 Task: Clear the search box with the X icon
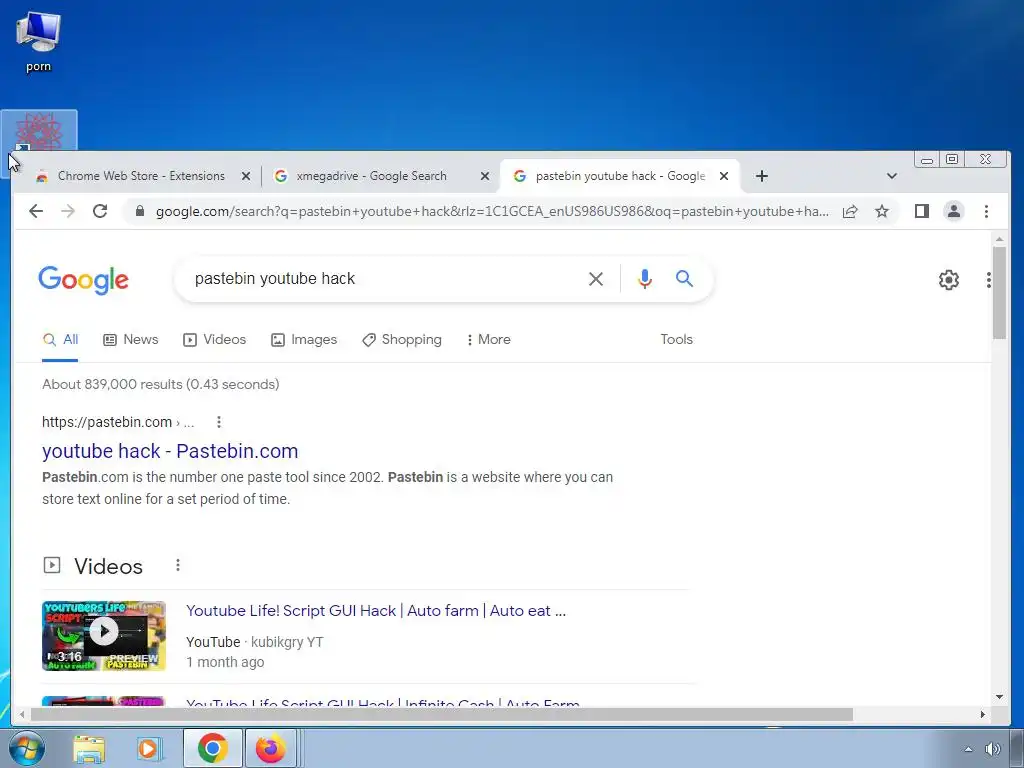coord(596,279)
